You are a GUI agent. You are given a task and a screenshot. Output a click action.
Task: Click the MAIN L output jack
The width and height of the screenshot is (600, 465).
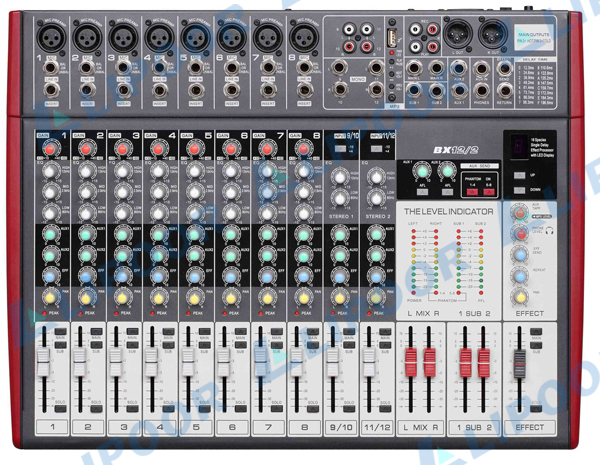click(414, 69)
